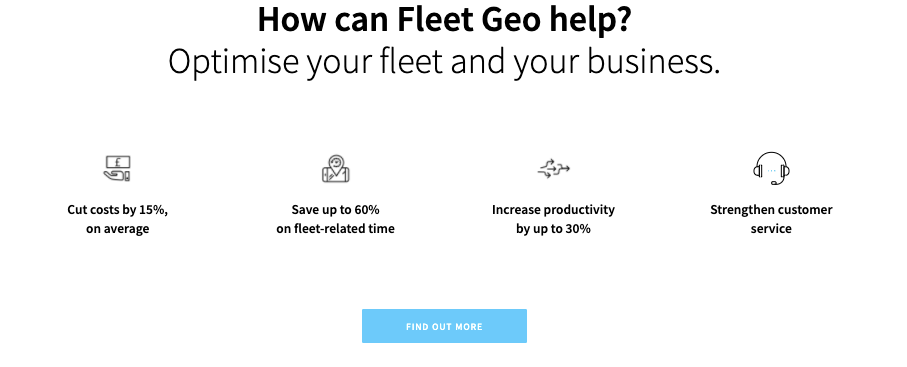Click the FIND OUT MORE button
This screenshot has width=907, height=367.
click(x=444, y=326)
